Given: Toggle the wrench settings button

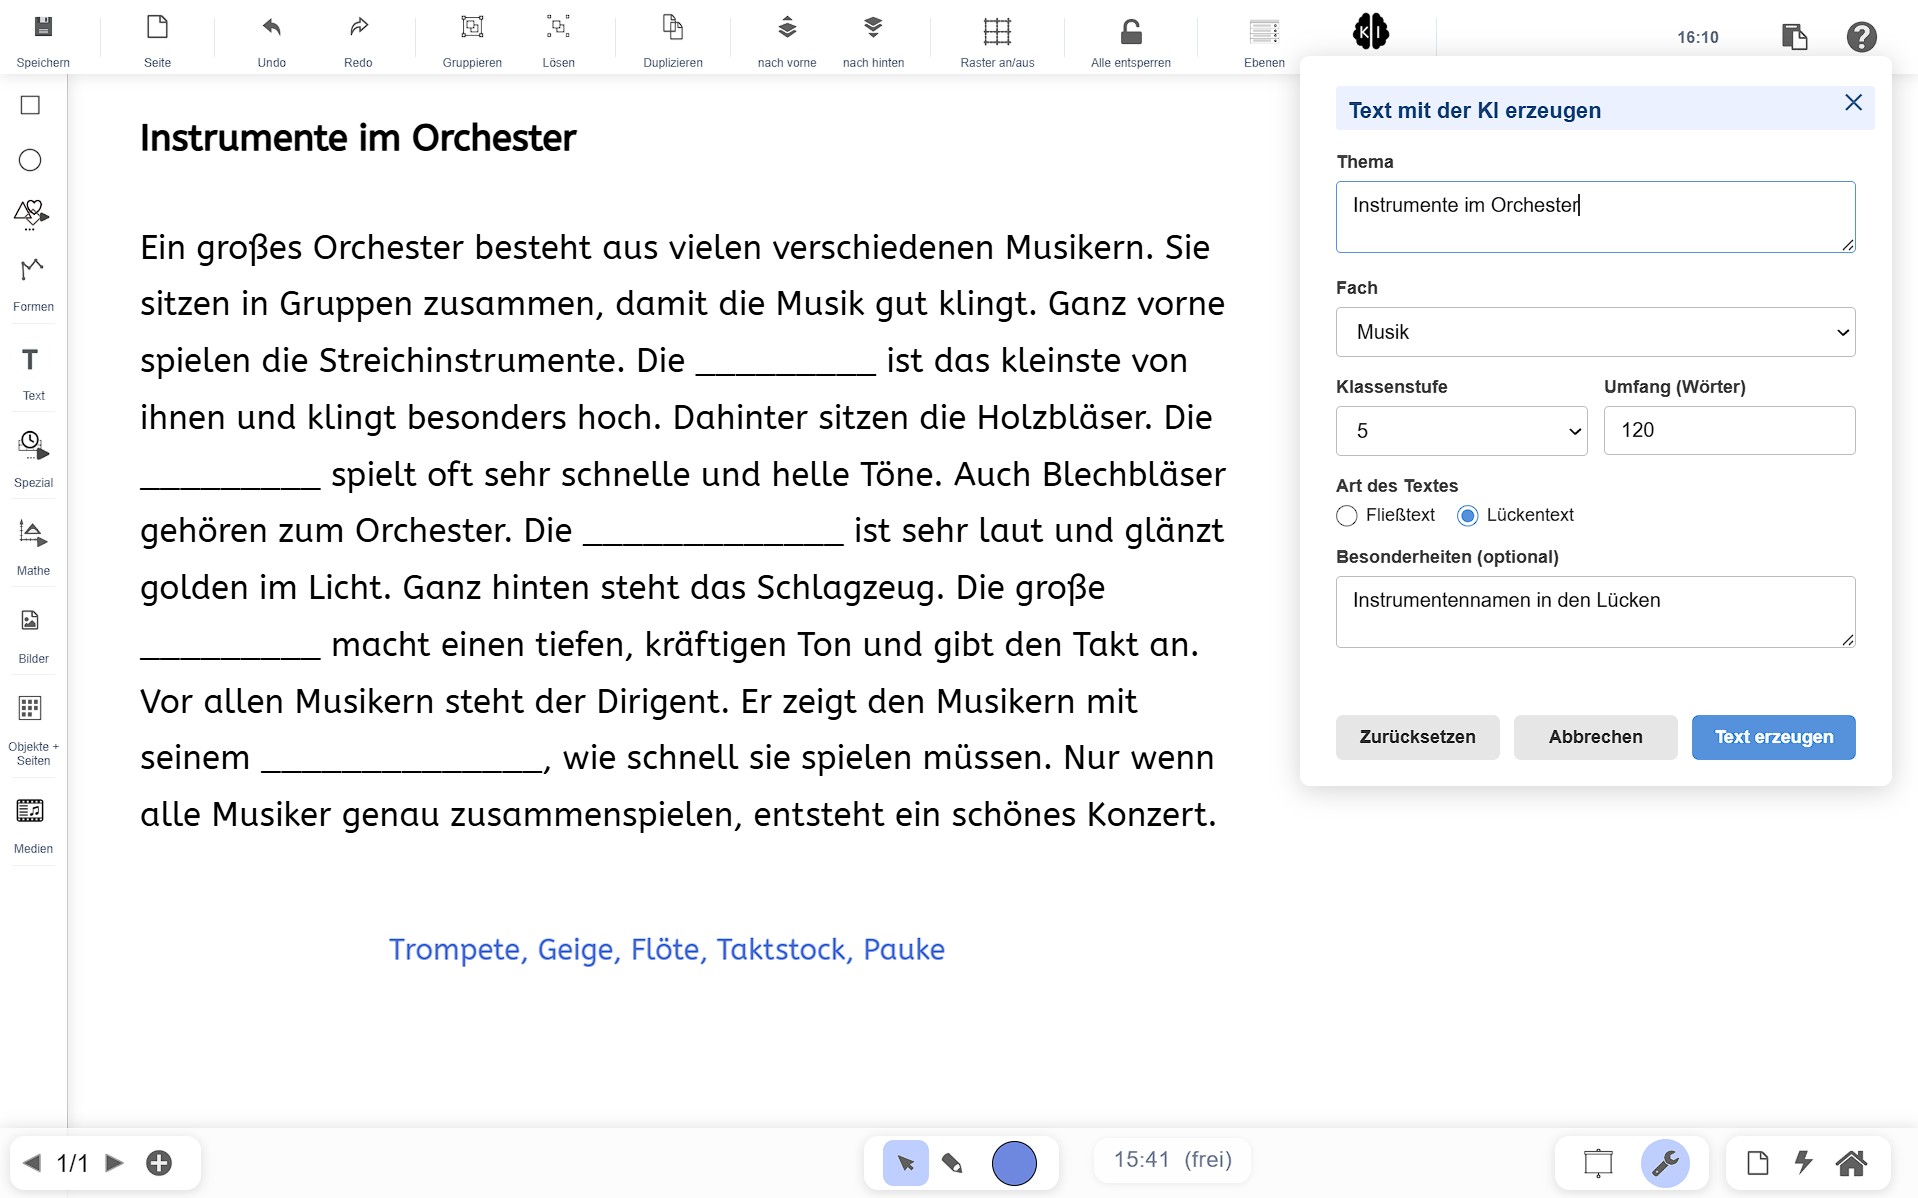Looking at the screenshot, I should pyautogui.click(x=1665, y=1163).
